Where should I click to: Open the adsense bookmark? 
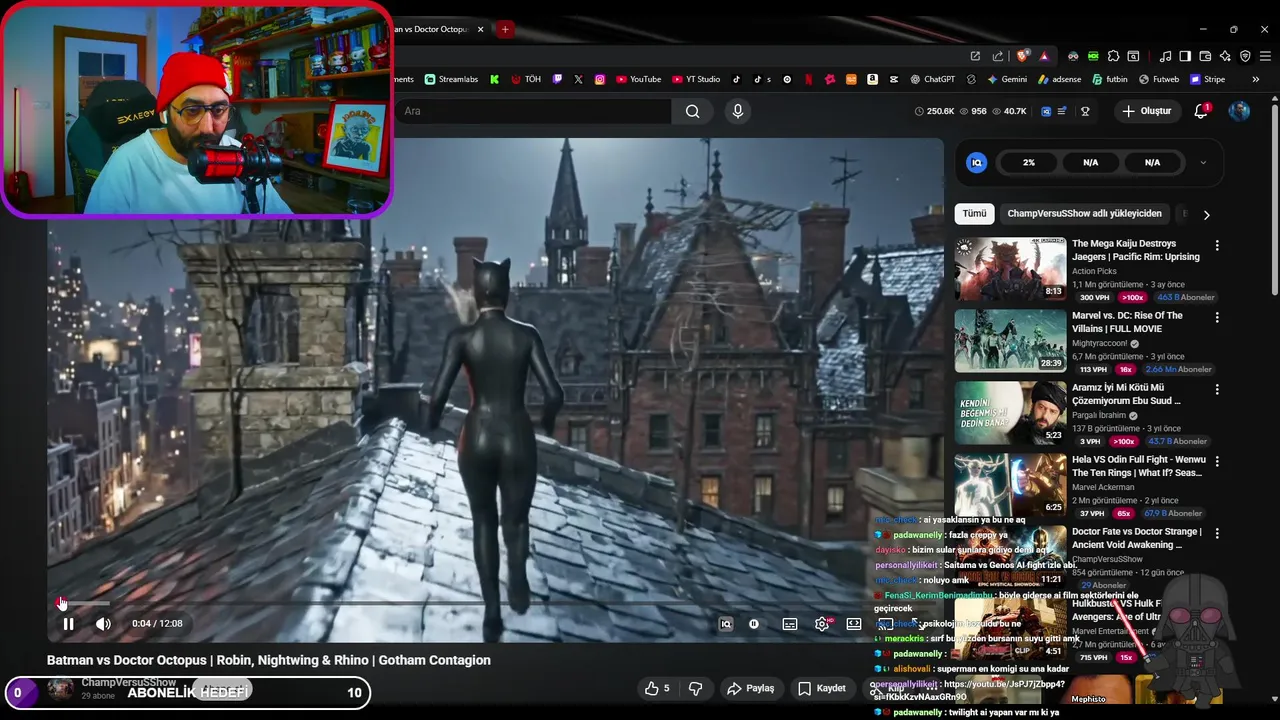pos(1059,79)
